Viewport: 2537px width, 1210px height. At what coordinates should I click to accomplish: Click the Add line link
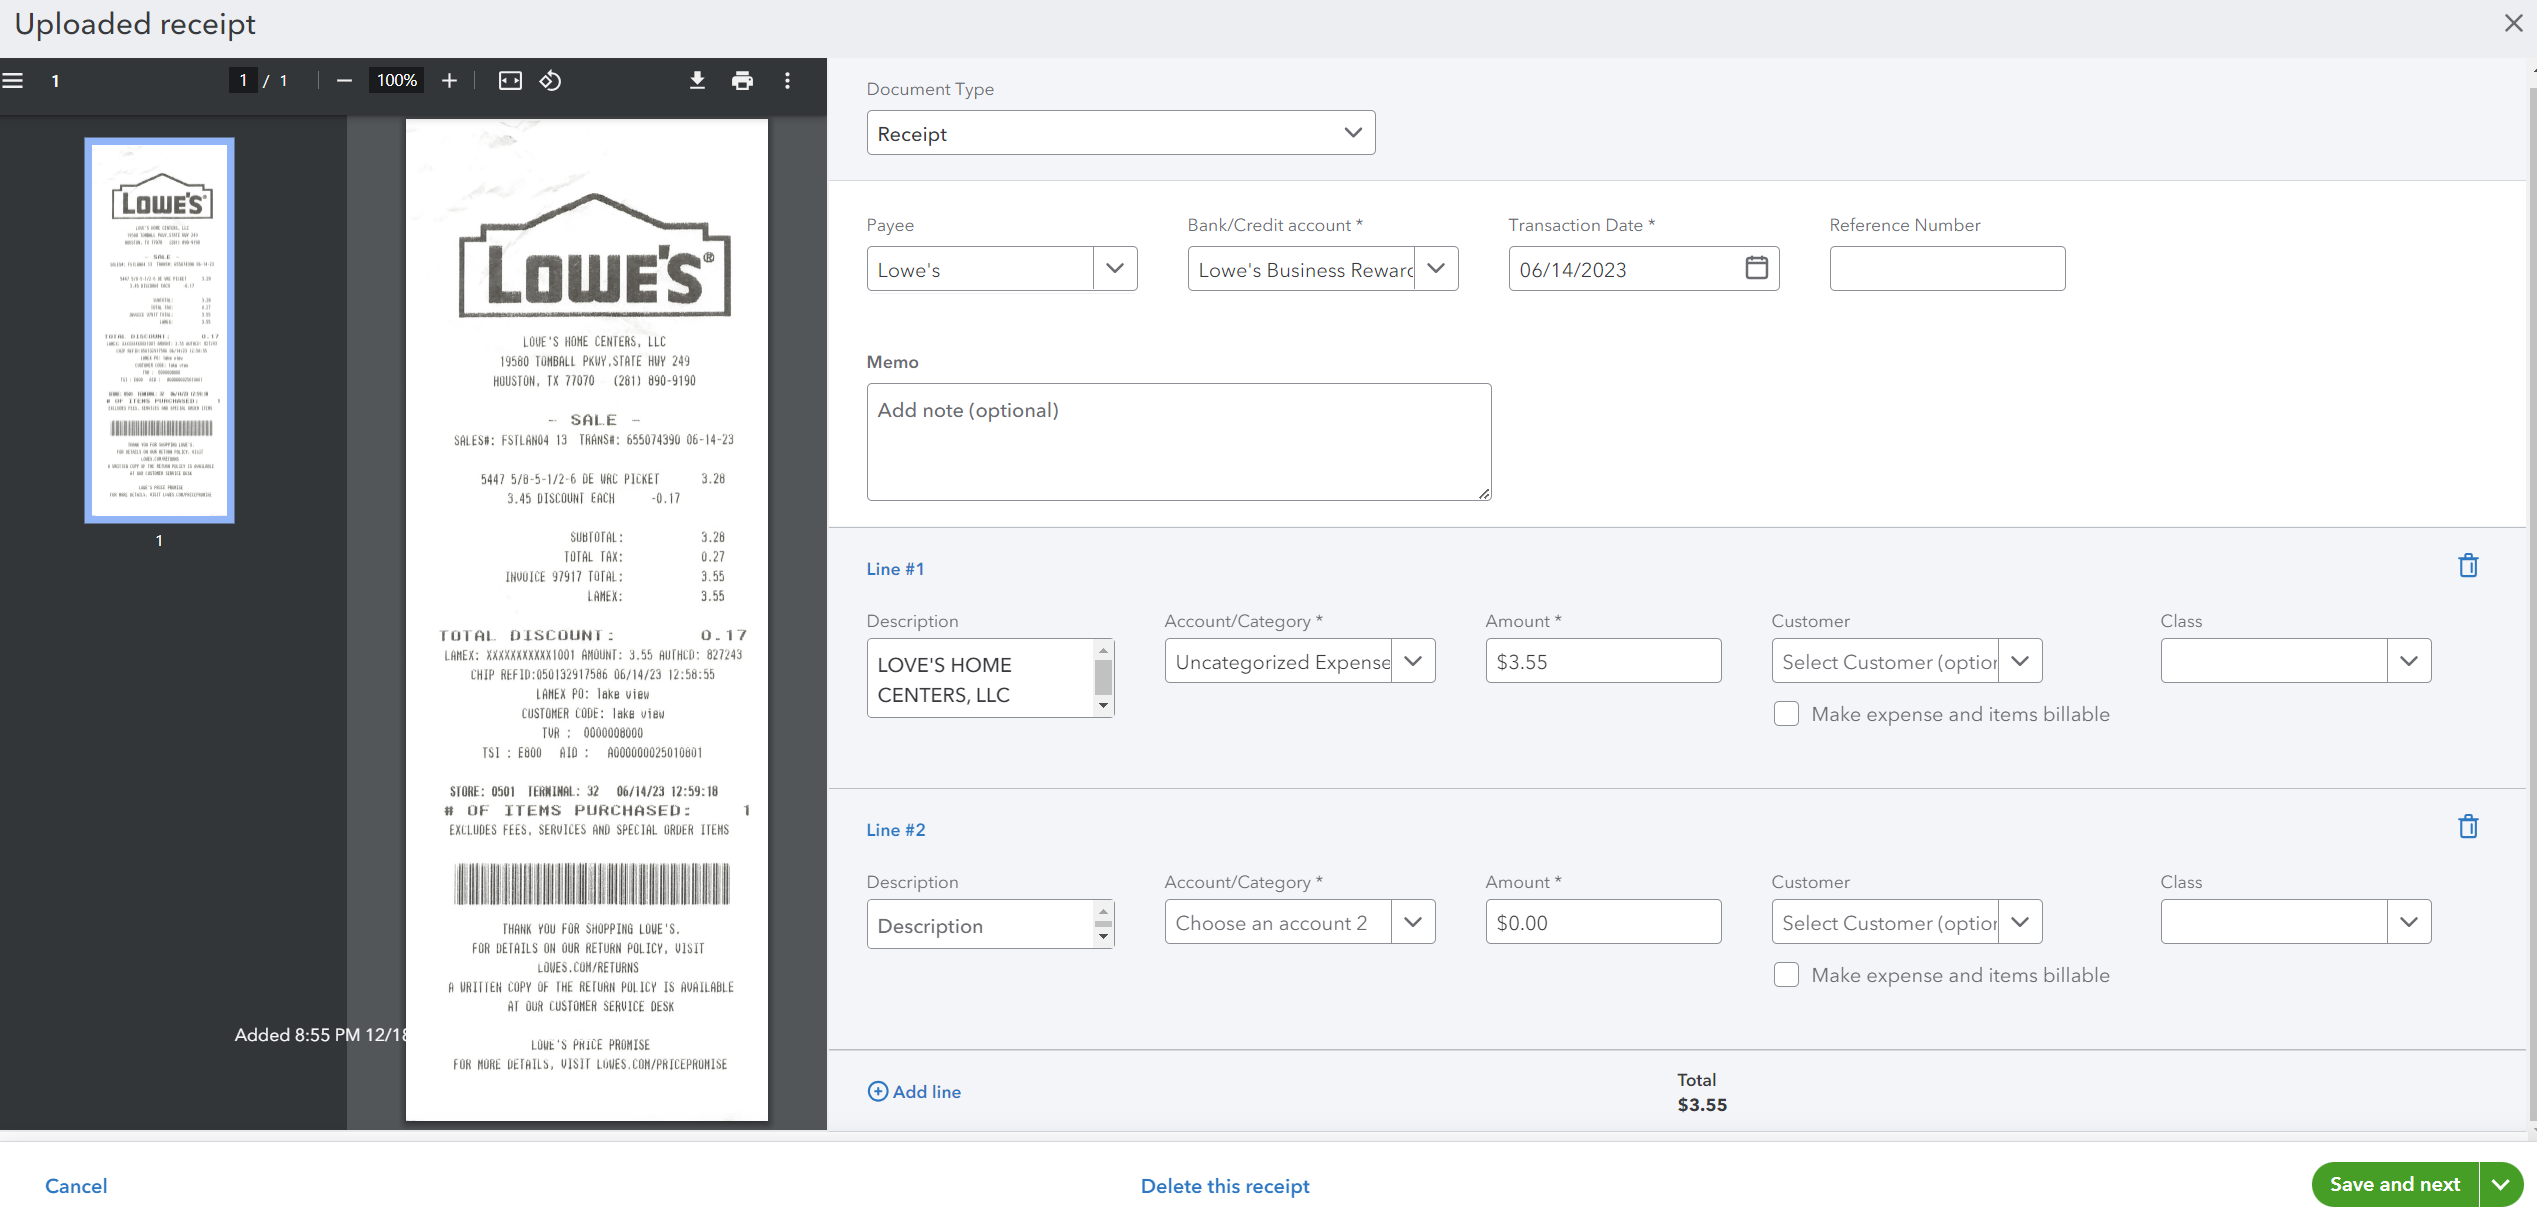click(914, 1092)
